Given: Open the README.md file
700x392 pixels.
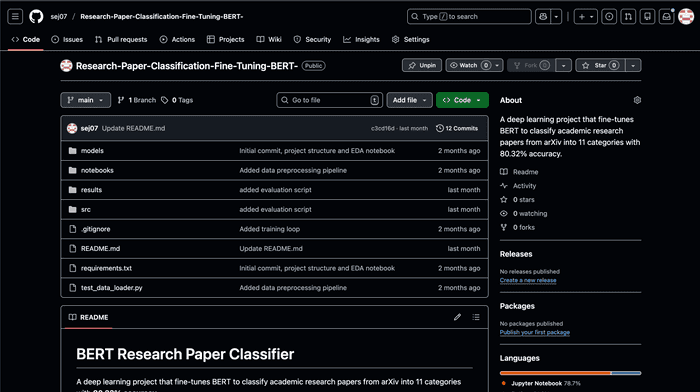Looking at the screenshot, I should pos(100,249).
